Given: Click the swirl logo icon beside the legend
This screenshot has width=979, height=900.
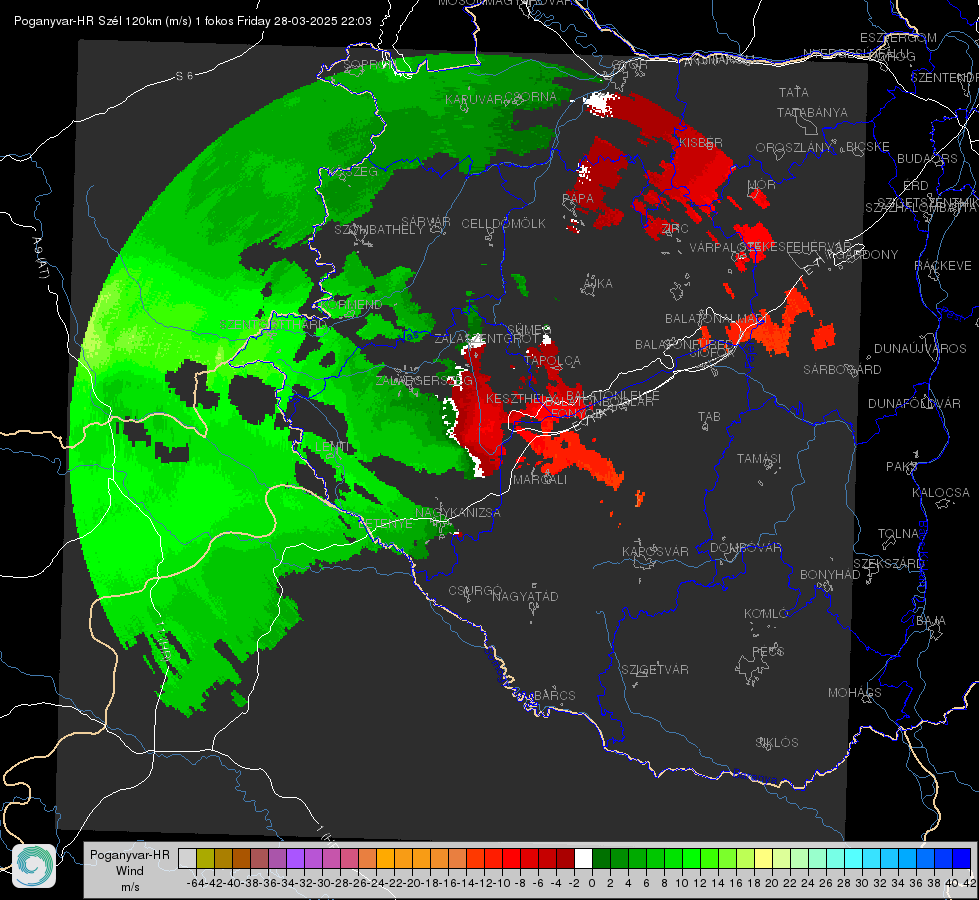Looking at the screenshot, I should (34, 866).
